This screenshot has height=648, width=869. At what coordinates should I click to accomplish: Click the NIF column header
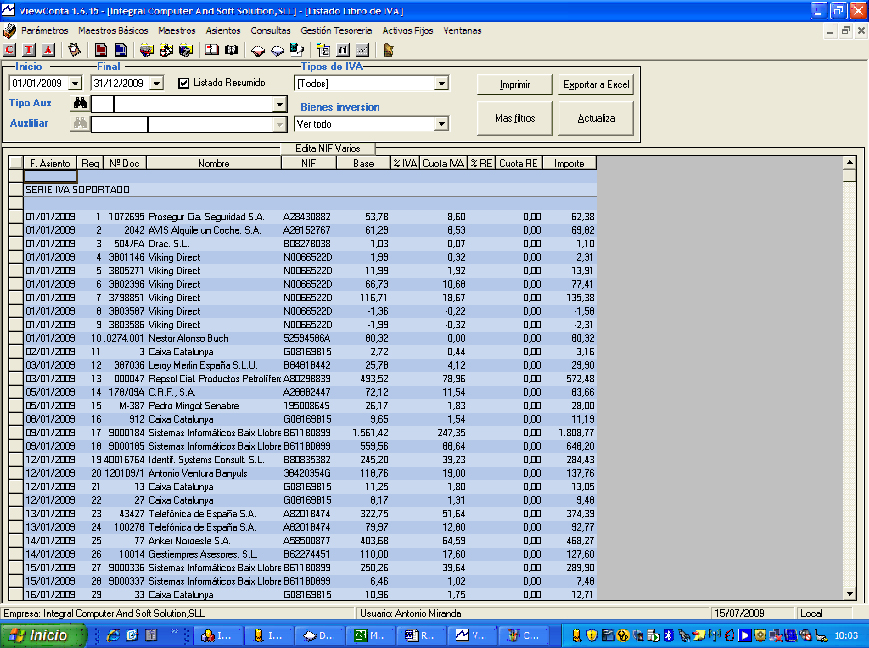point(309,163)
